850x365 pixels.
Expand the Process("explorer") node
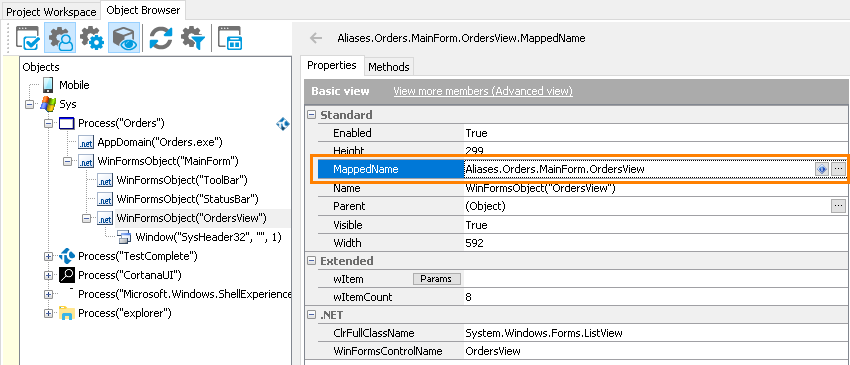click(48, 313)
